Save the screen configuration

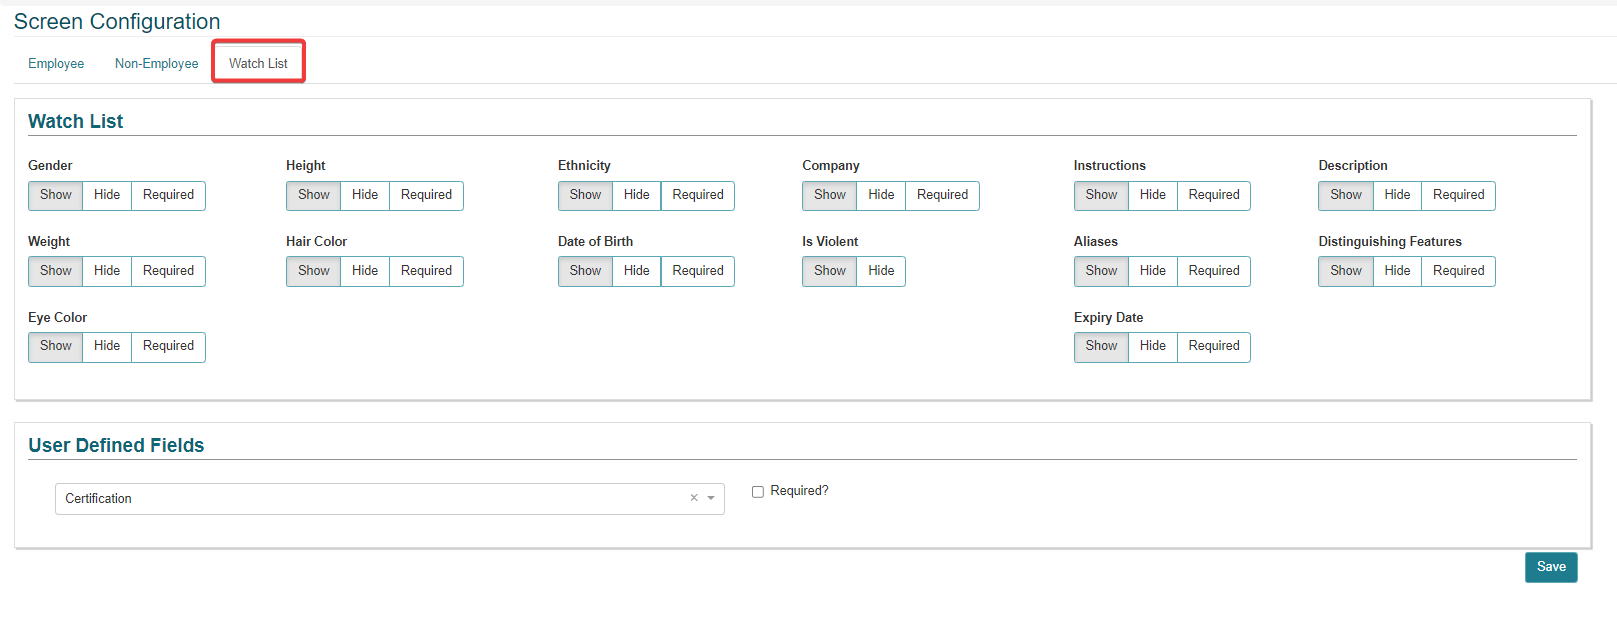click(x=1550, y=567)
